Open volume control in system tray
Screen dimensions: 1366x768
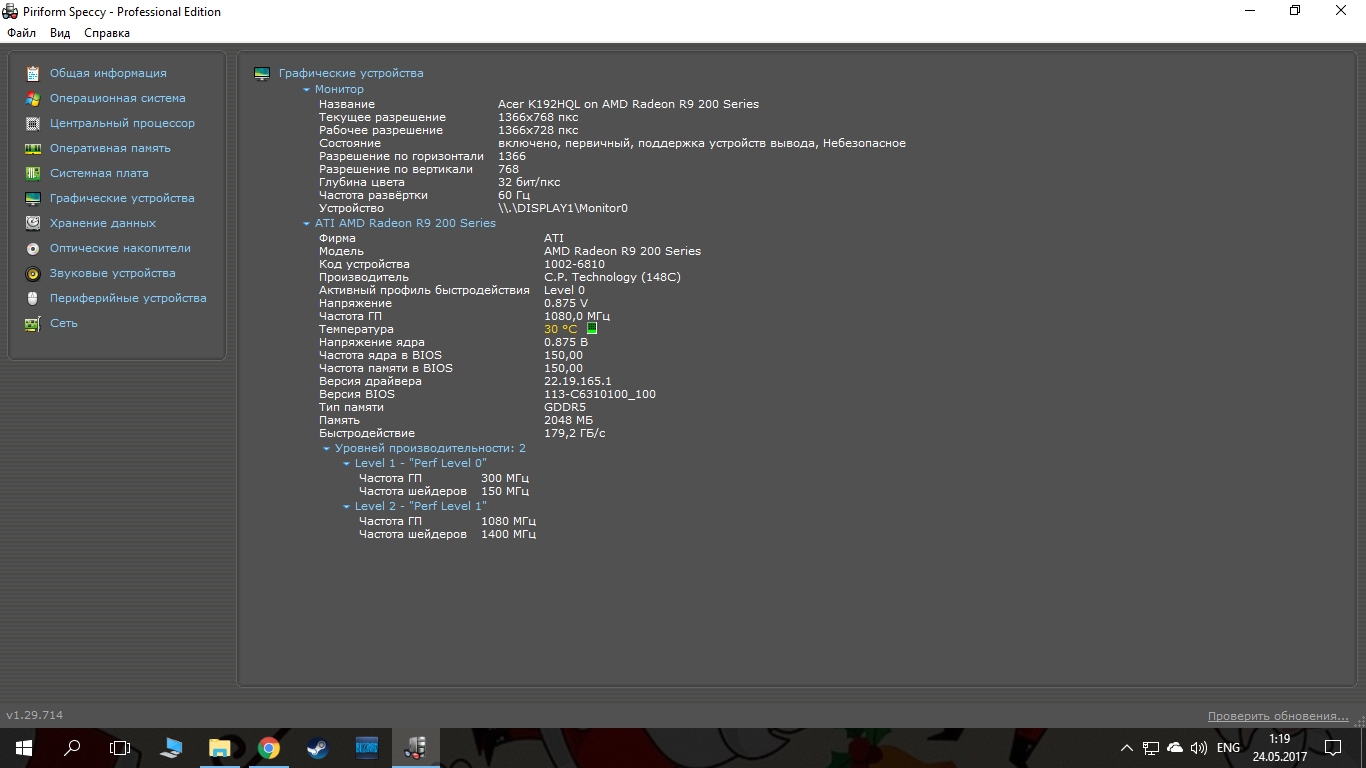pyautogui.click(x=1199, y=748)
